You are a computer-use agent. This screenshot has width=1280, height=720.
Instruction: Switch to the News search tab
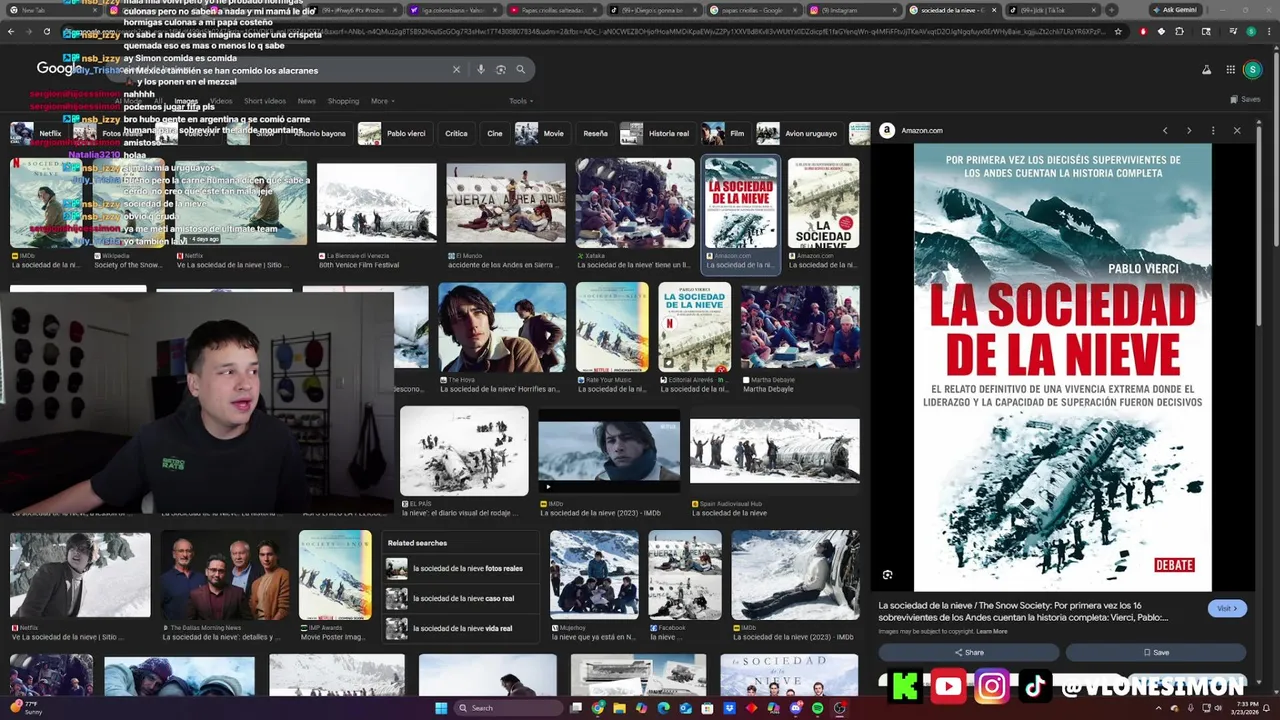coord(306,101)
